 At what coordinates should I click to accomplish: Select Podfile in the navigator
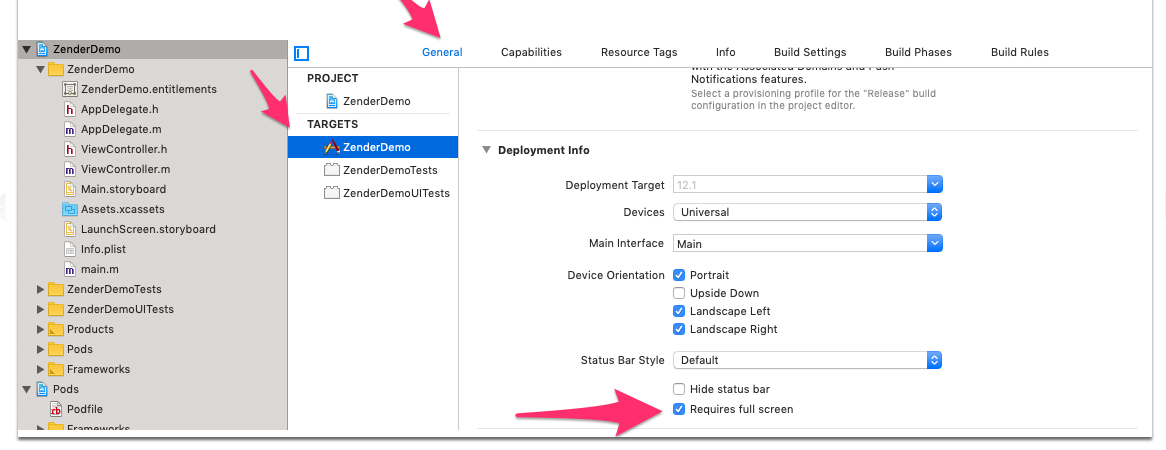pyautogui.click(x=85, y=409)
